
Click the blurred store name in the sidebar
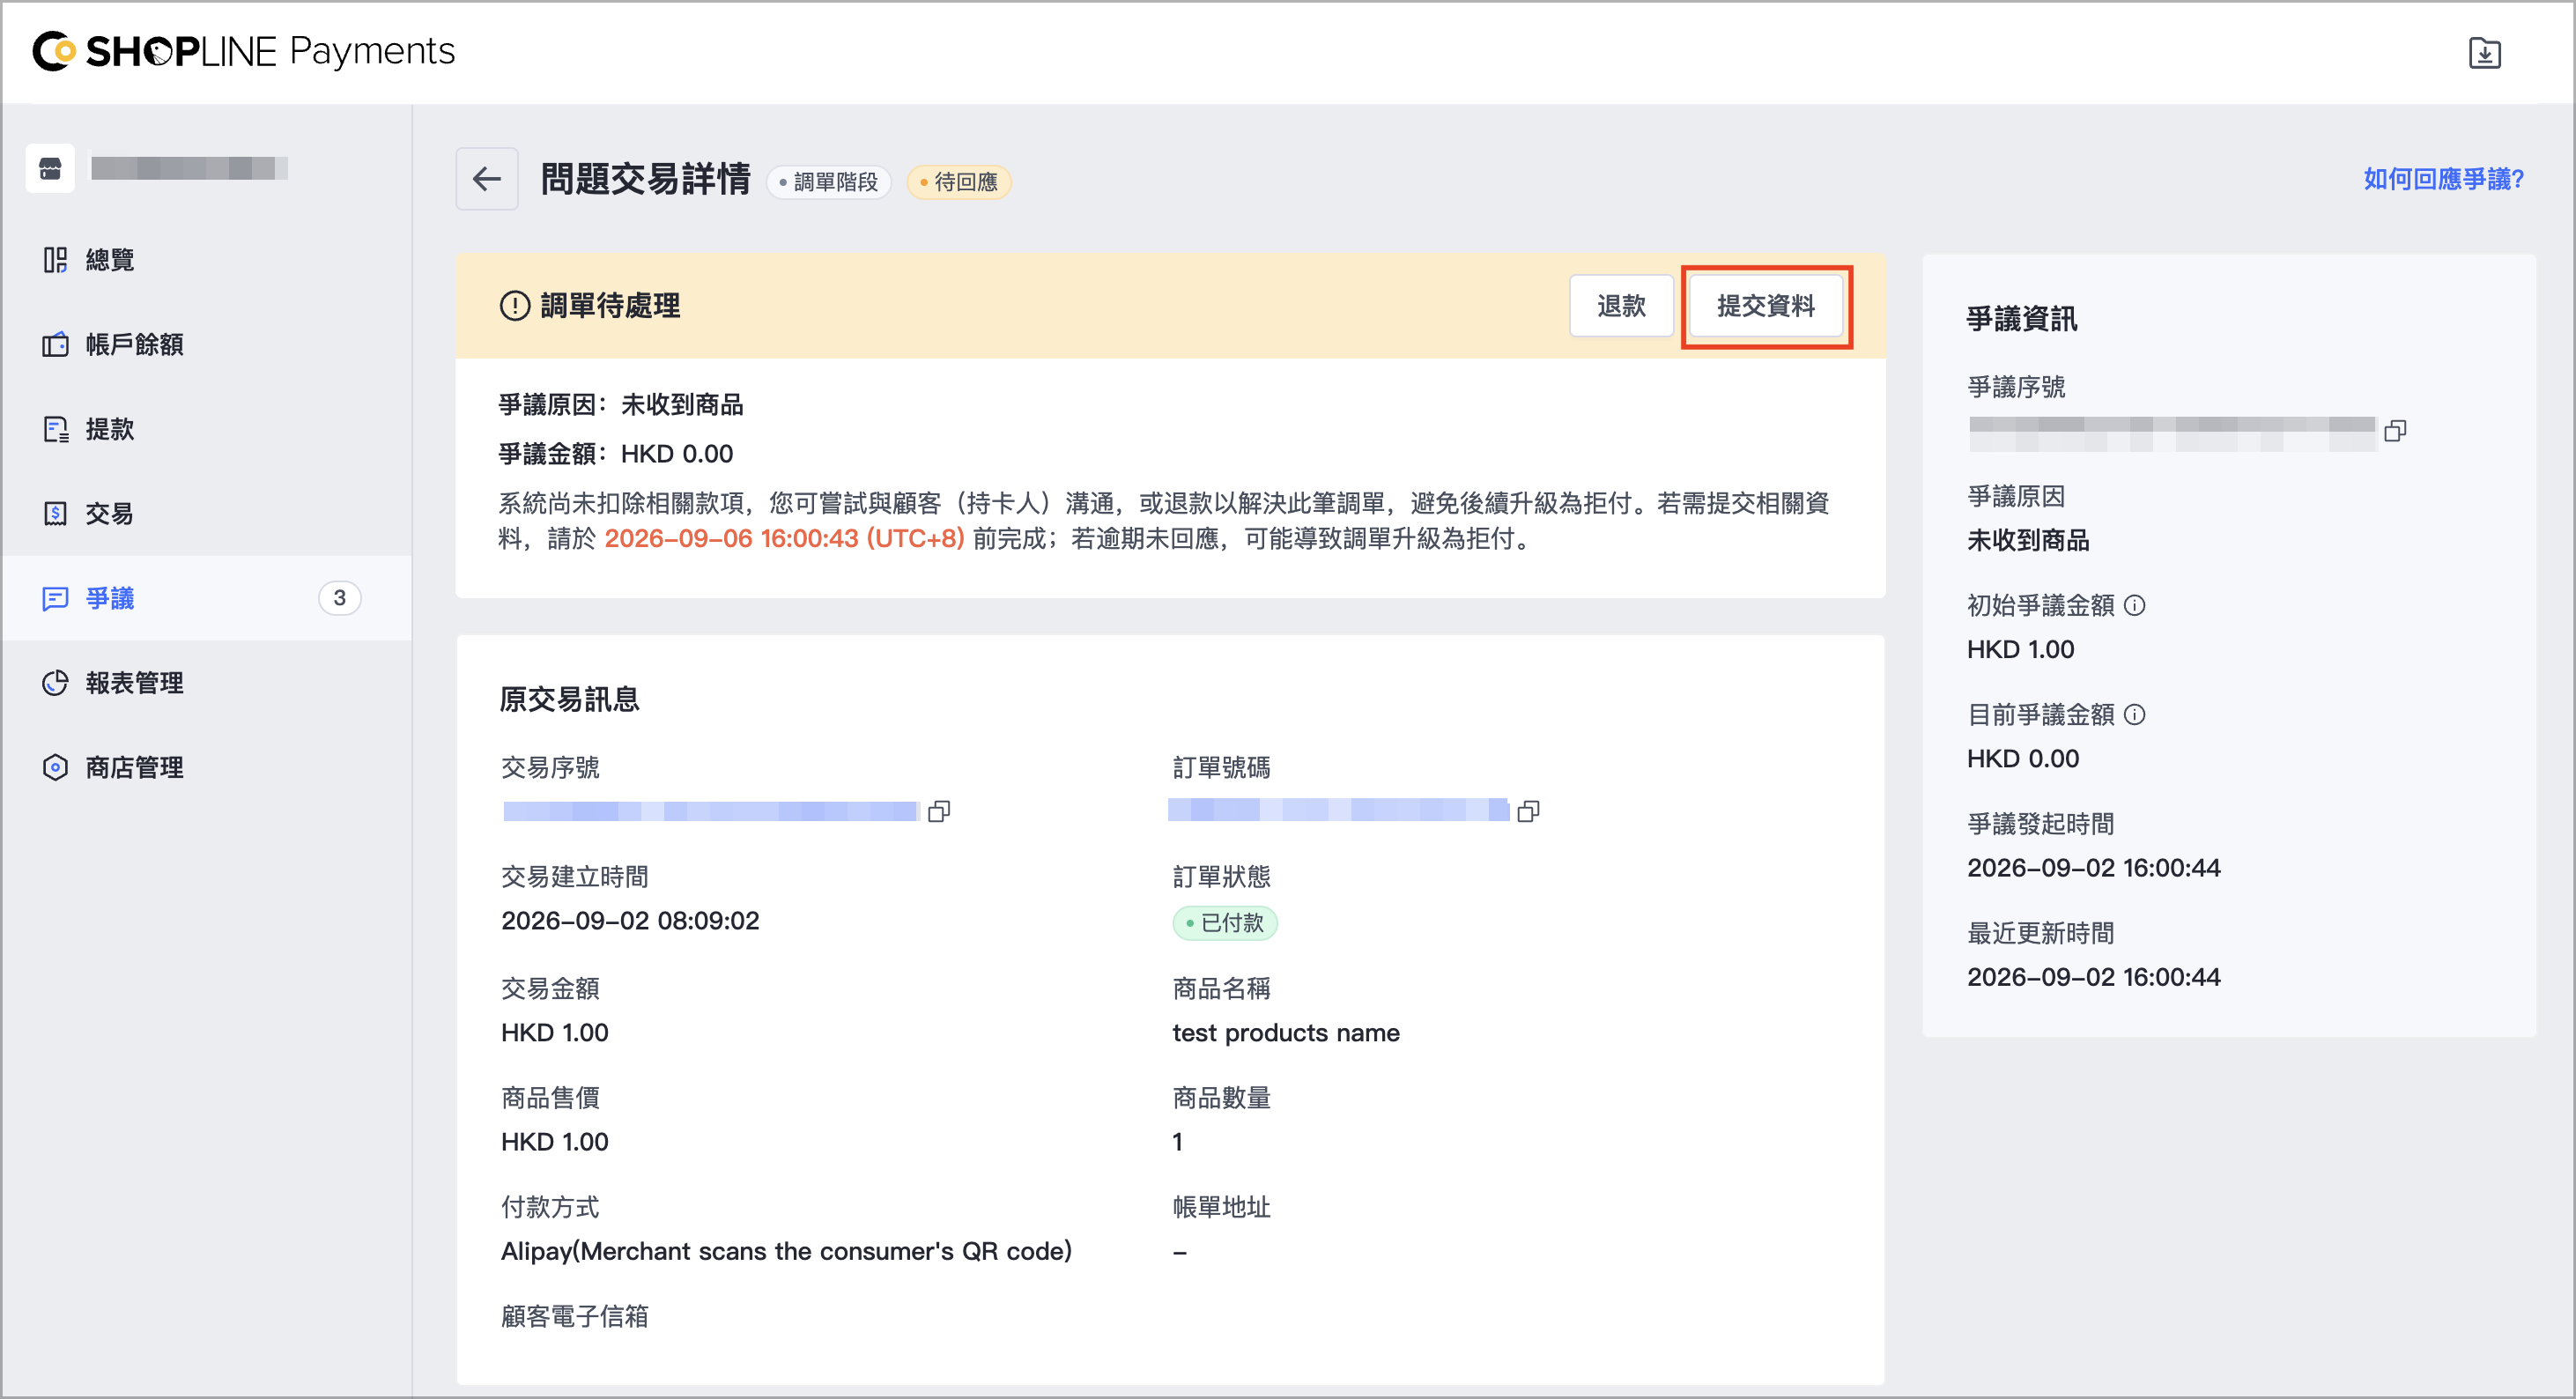point(189,168)
